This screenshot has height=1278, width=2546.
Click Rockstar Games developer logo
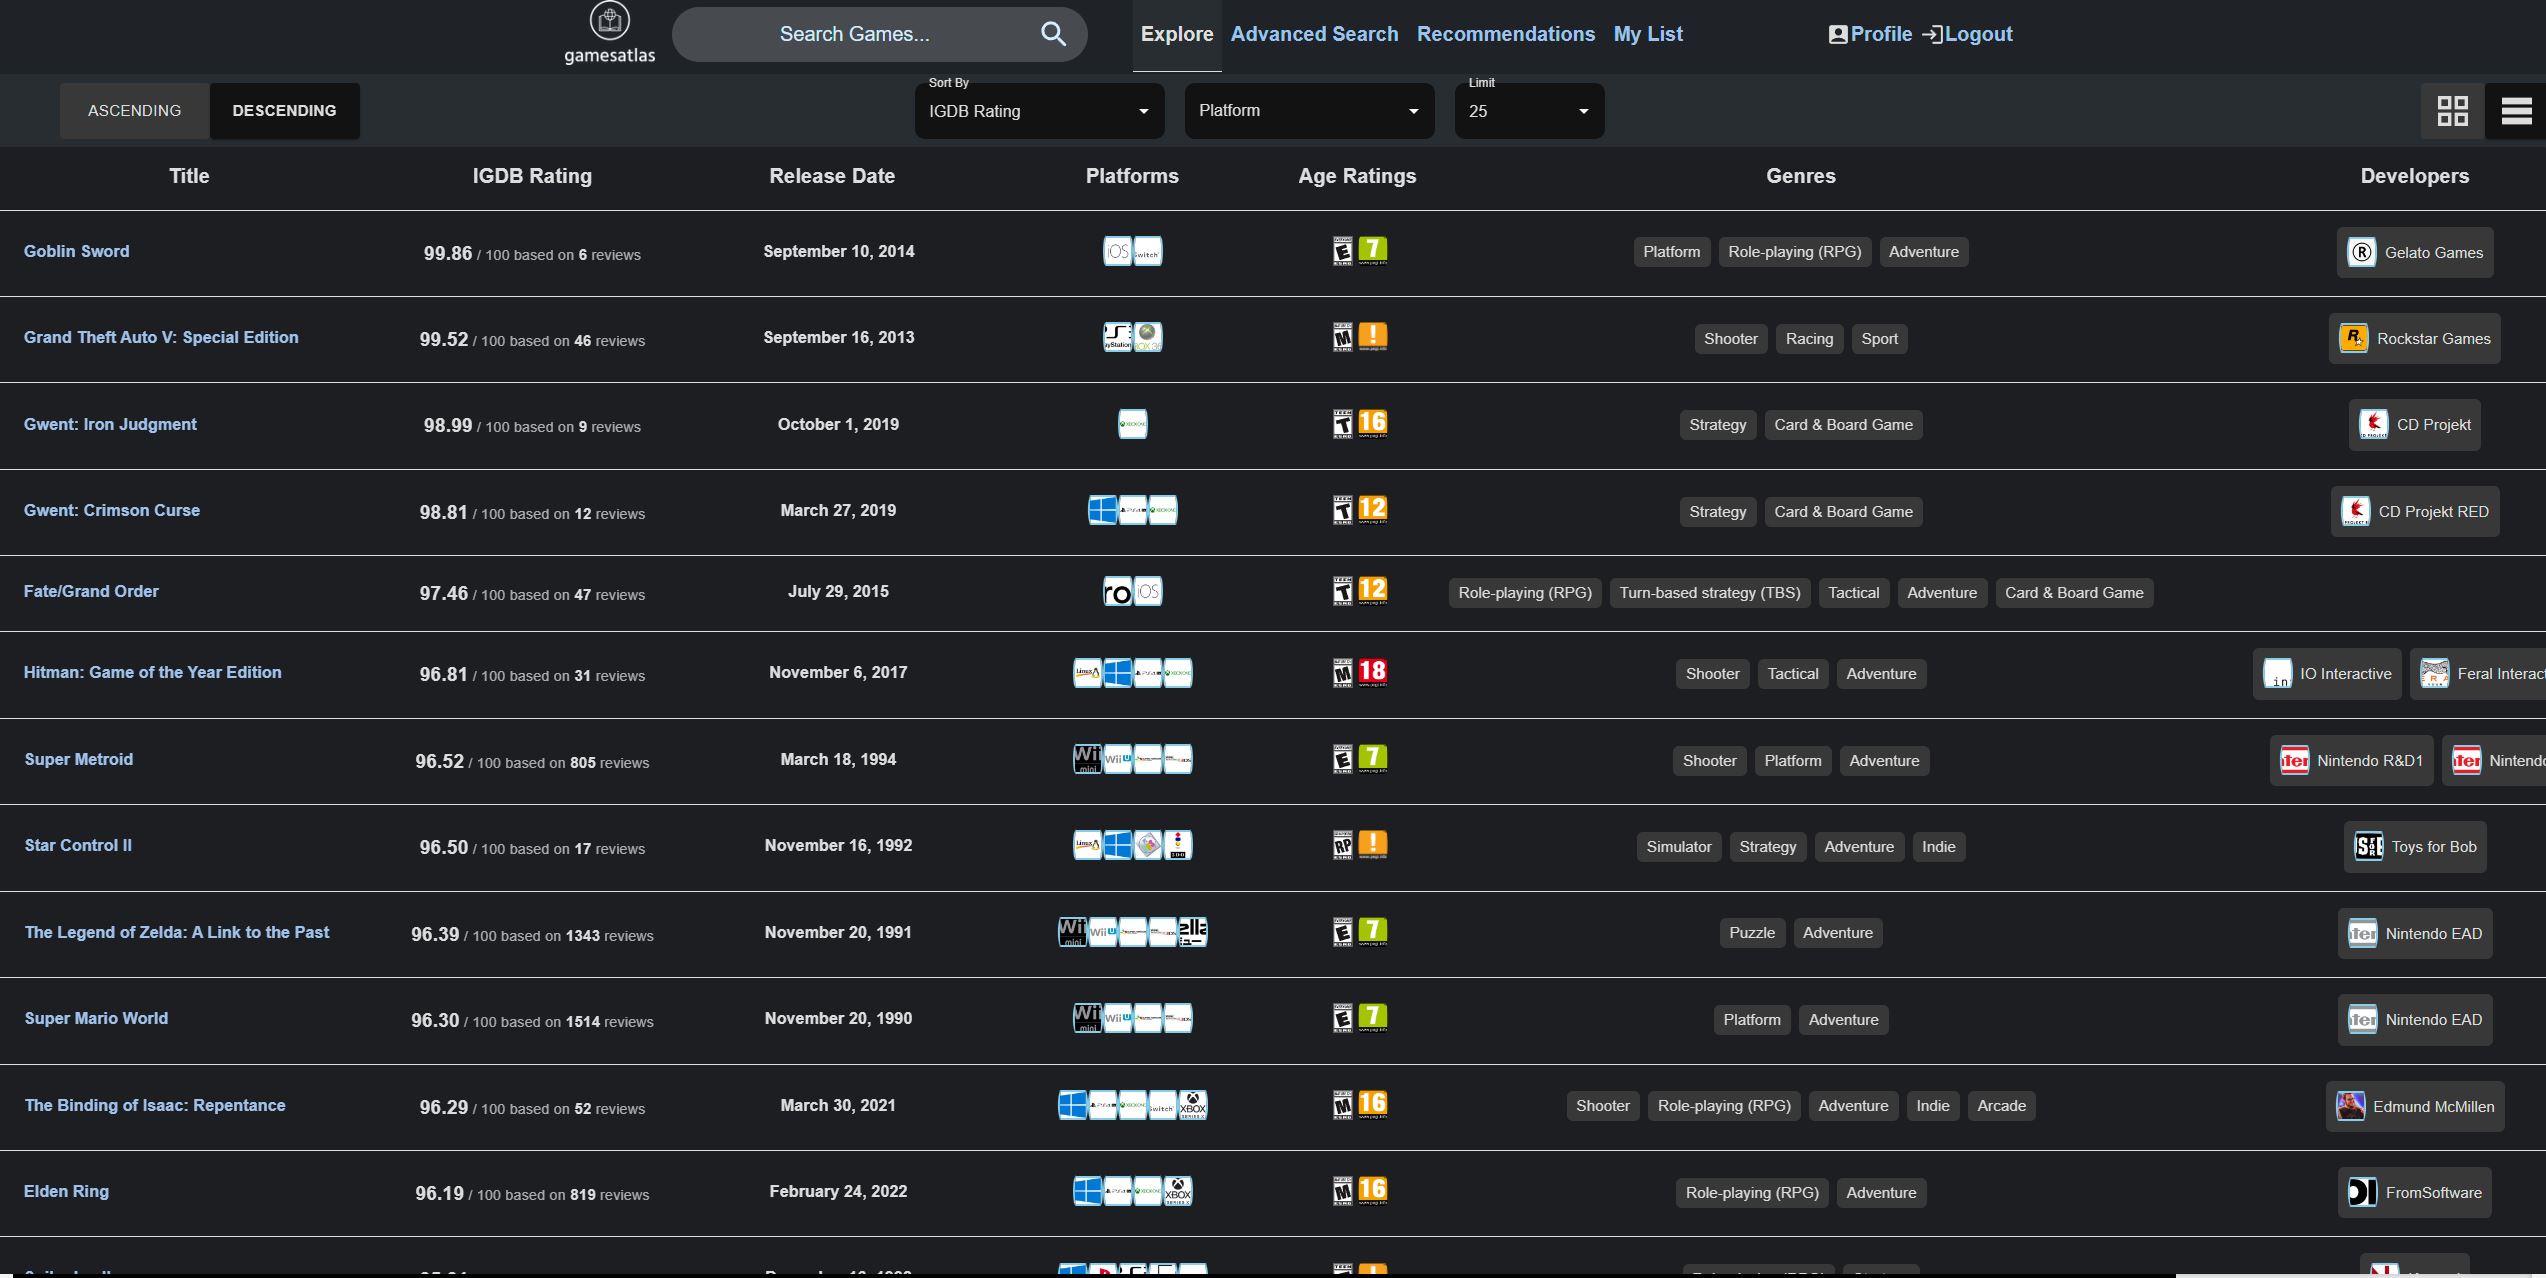[x=2353, y=339]
